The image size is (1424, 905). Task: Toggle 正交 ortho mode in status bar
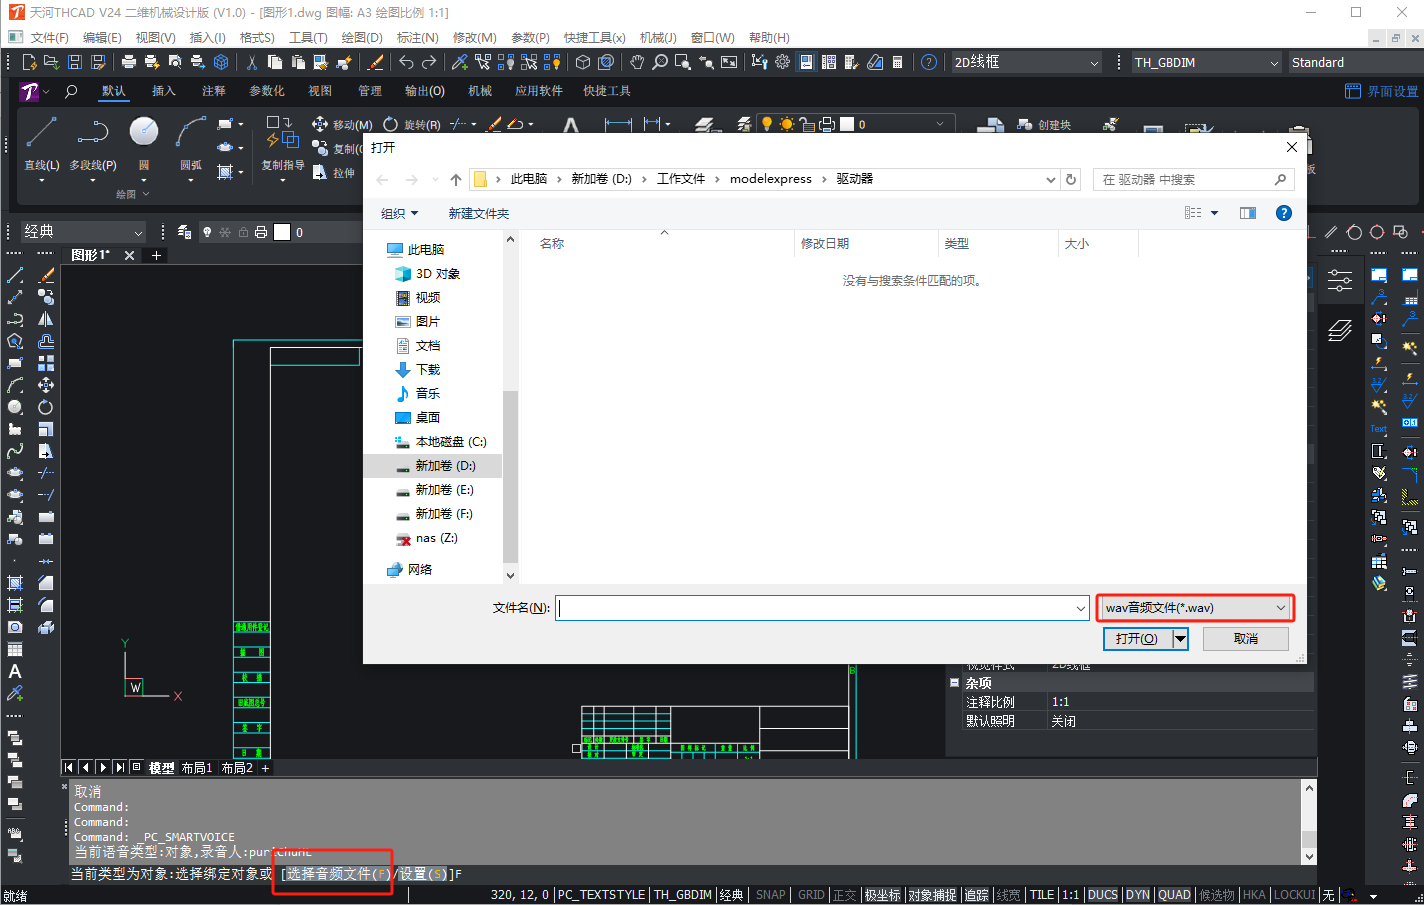click(845, 895)
